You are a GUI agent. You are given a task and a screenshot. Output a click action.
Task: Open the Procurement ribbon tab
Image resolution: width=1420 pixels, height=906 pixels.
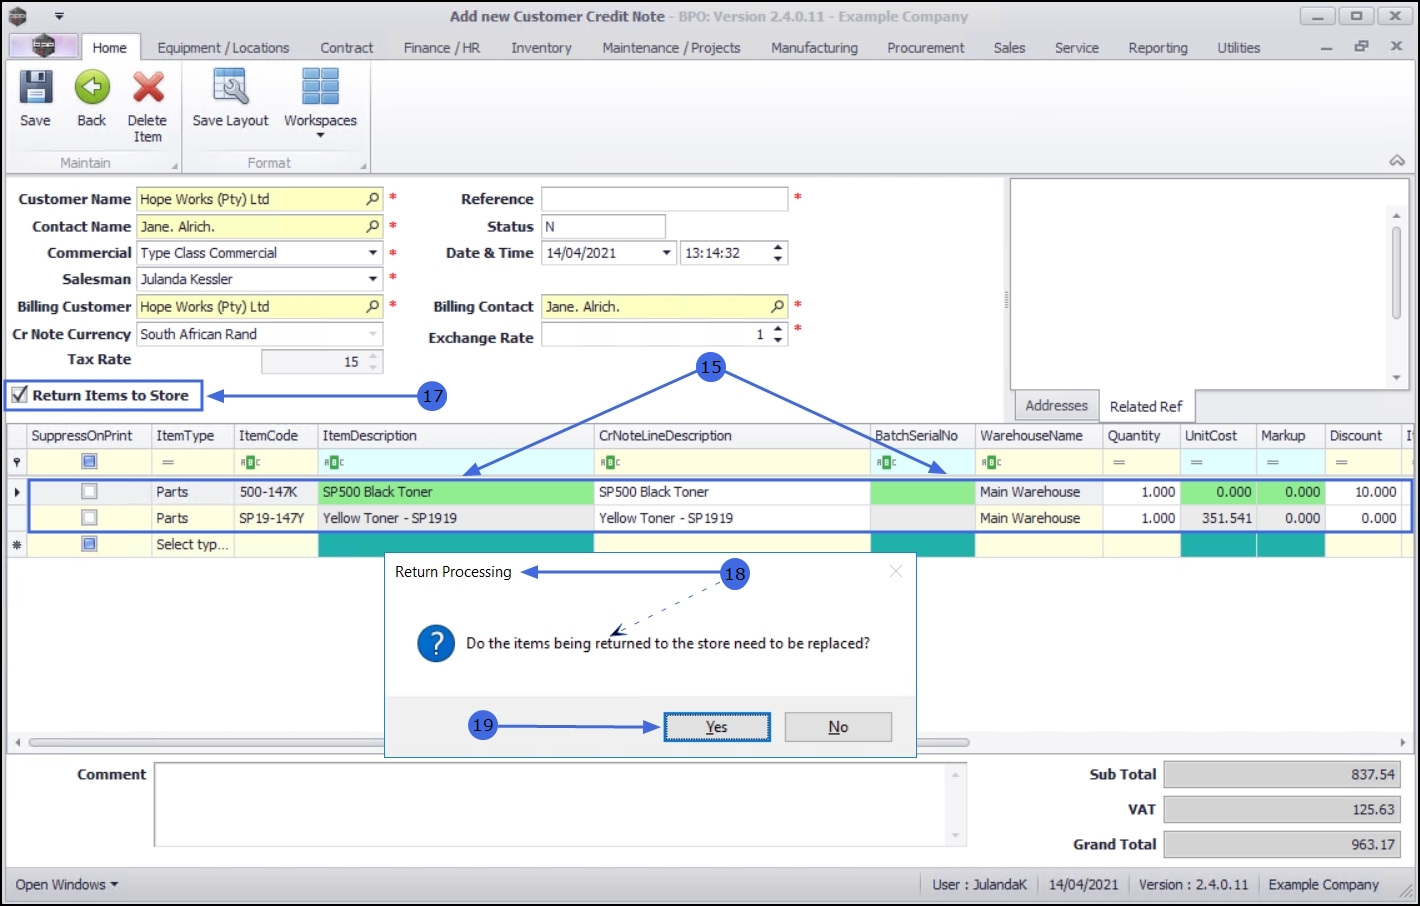[x=926, y=47]
